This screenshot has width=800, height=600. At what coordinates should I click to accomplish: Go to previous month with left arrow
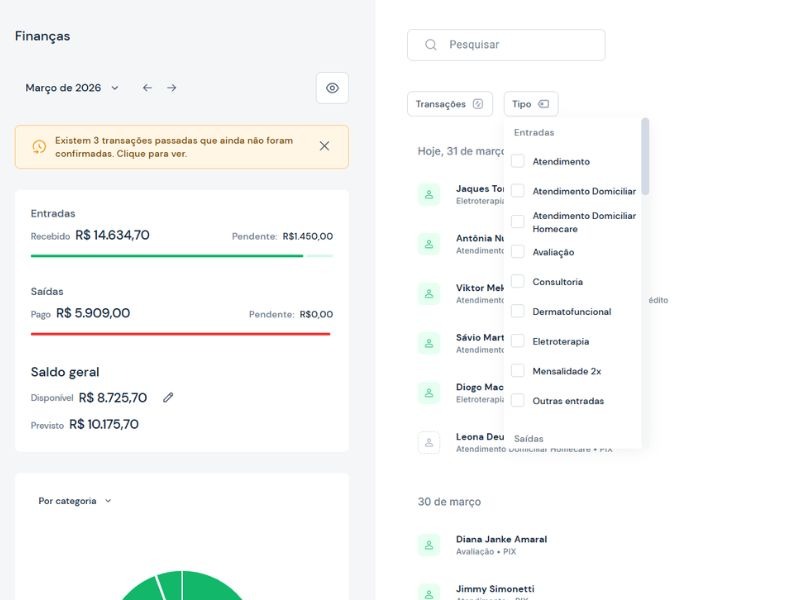coord(147,88)
